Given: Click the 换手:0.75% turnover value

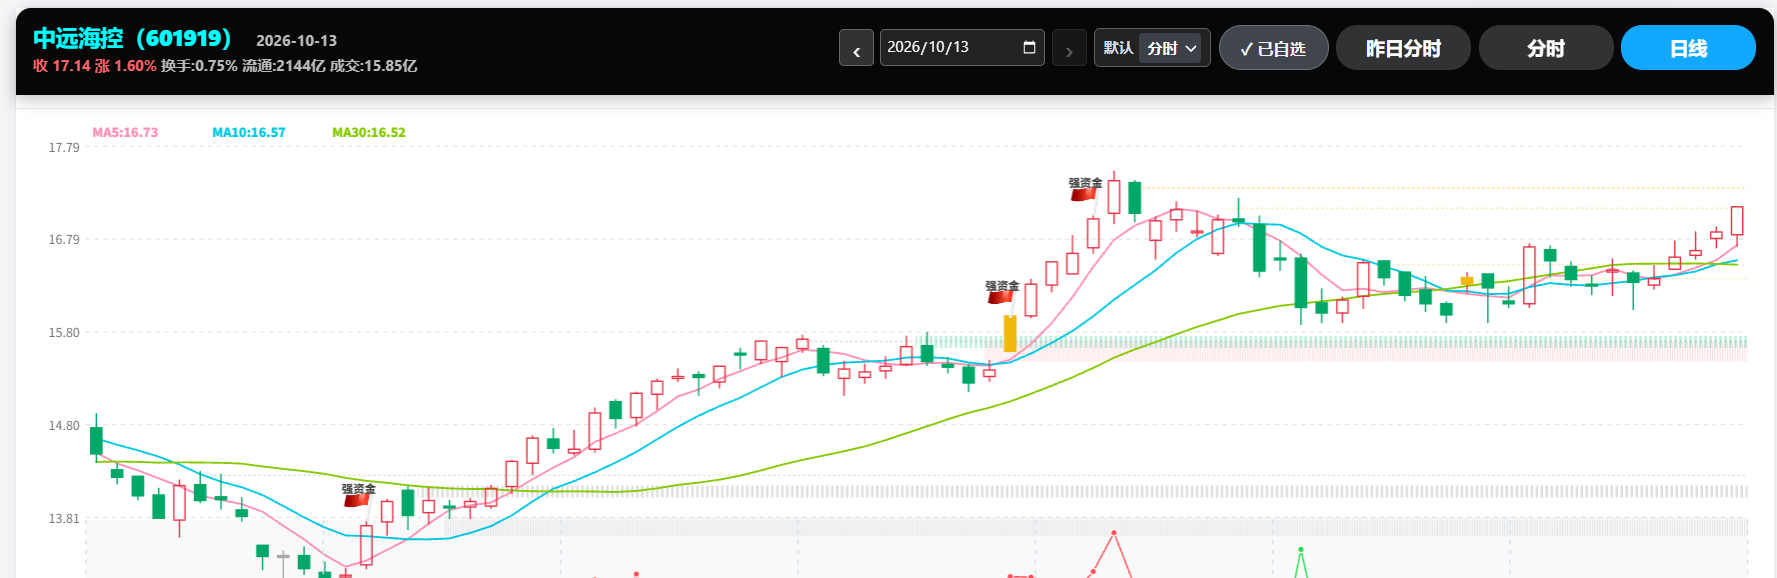Looking at the screenshot, I should [x=199, y=66].
